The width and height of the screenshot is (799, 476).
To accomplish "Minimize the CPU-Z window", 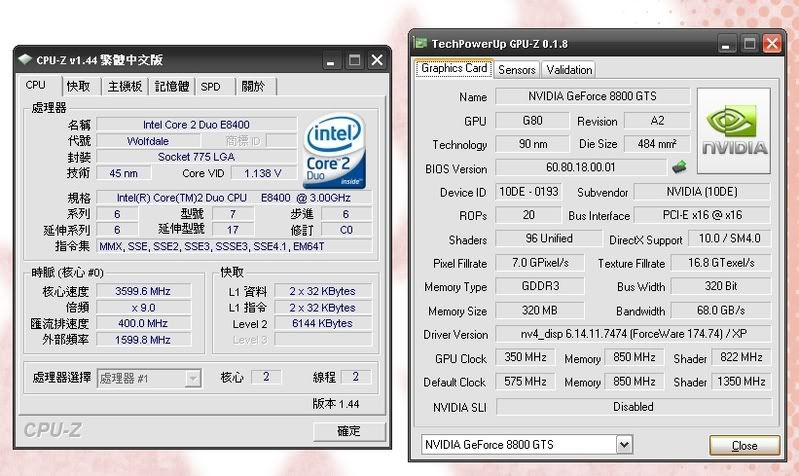I will (331, 61).
